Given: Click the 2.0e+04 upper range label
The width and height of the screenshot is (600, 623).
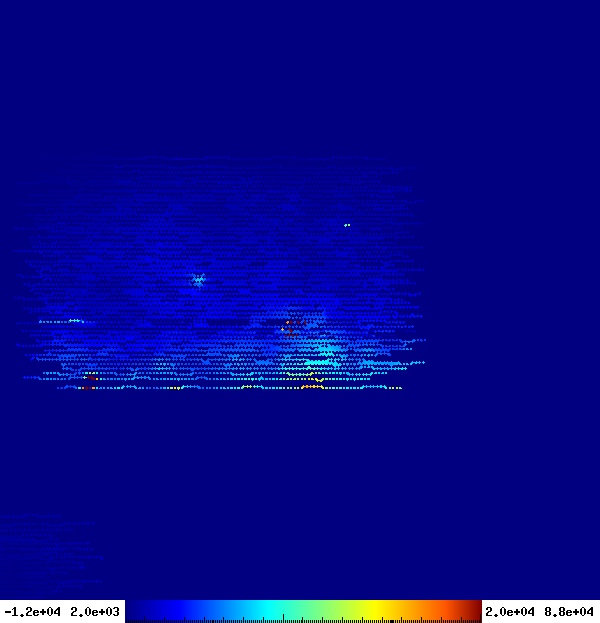Looking at the screenshot, I should 510,611.
